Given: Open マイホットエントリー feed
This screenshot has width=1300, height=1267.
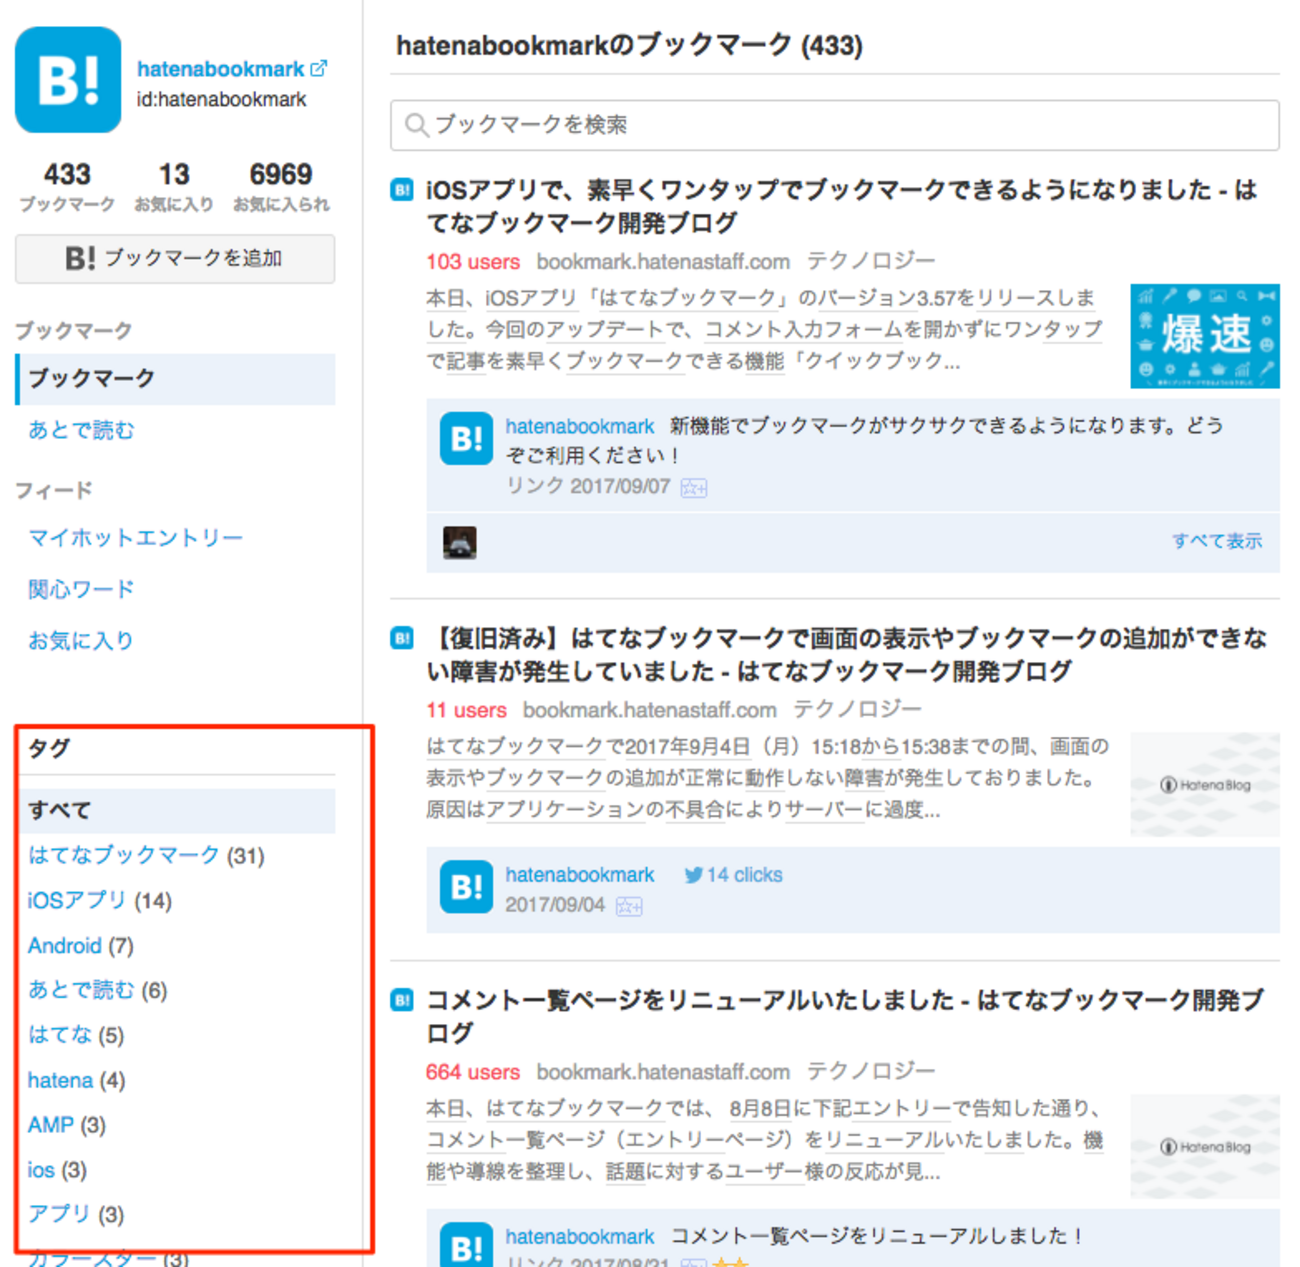Looking at the screenshot, I should click(x=136, y=538).
